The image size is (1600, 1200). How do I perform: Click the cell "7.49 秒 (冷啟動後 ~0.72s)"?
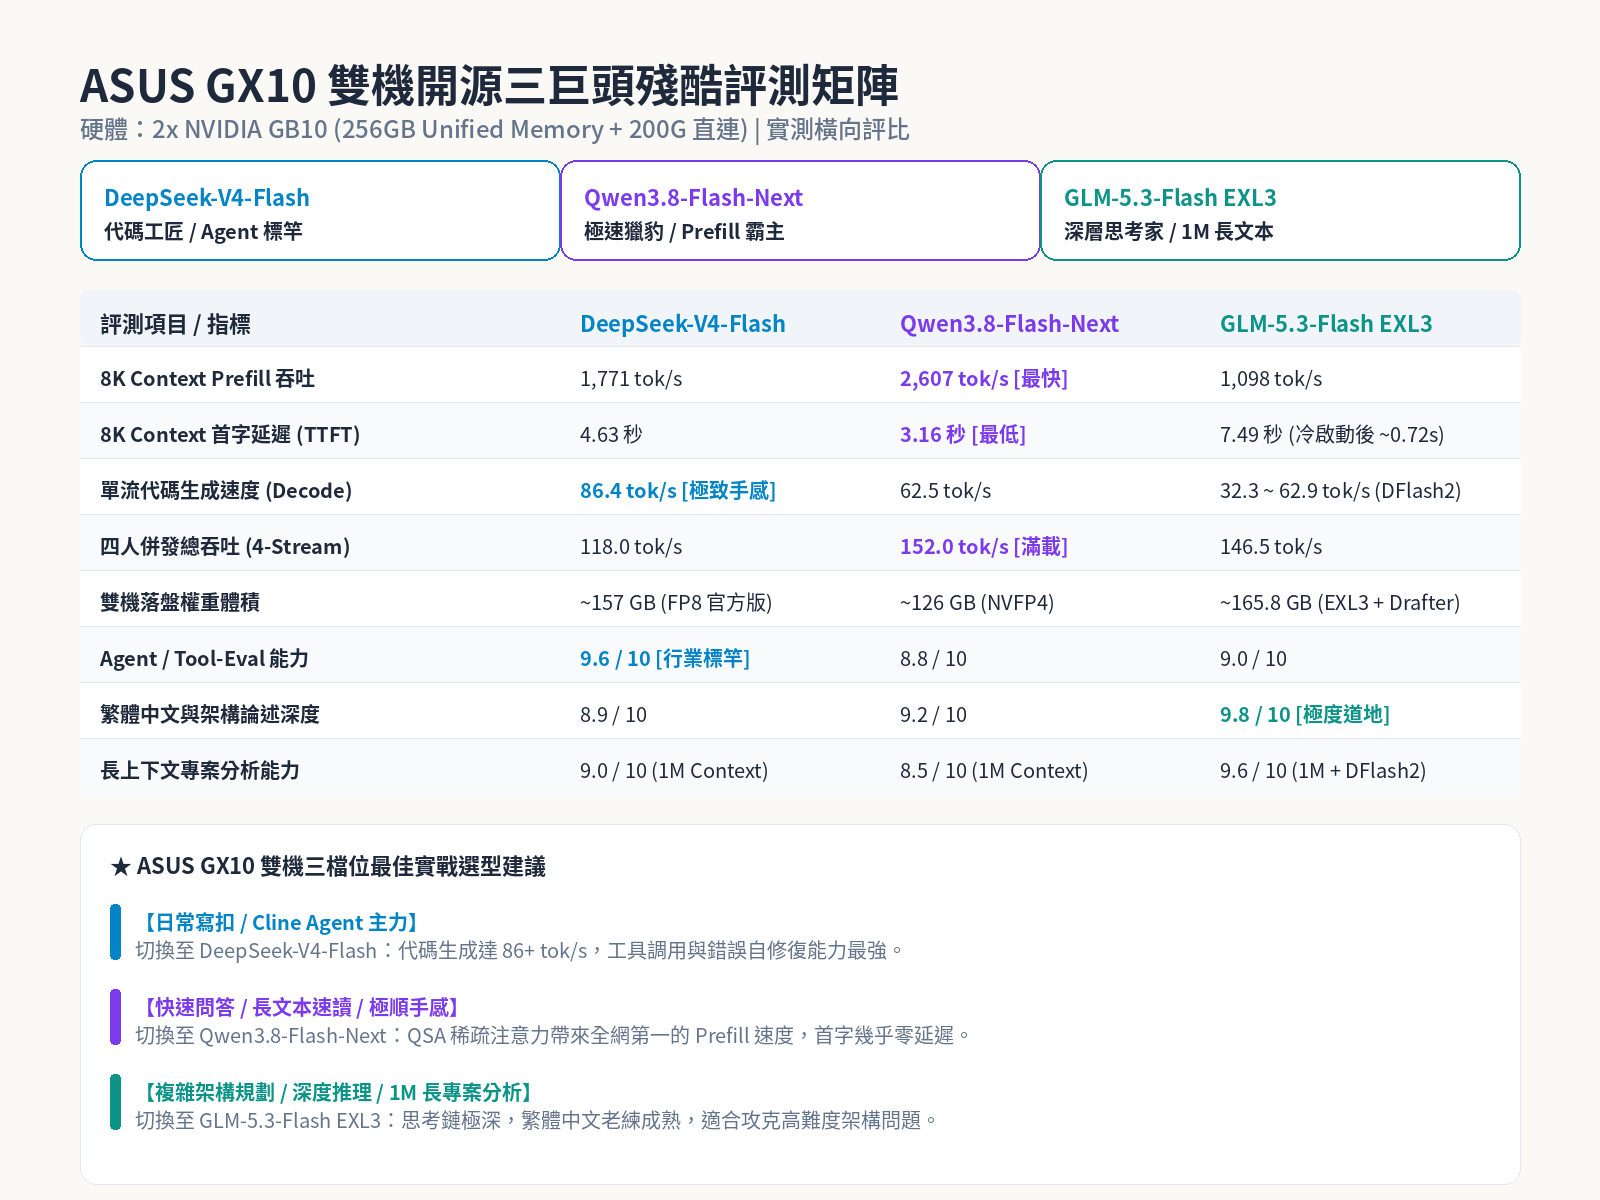[x=1332, y=435]
